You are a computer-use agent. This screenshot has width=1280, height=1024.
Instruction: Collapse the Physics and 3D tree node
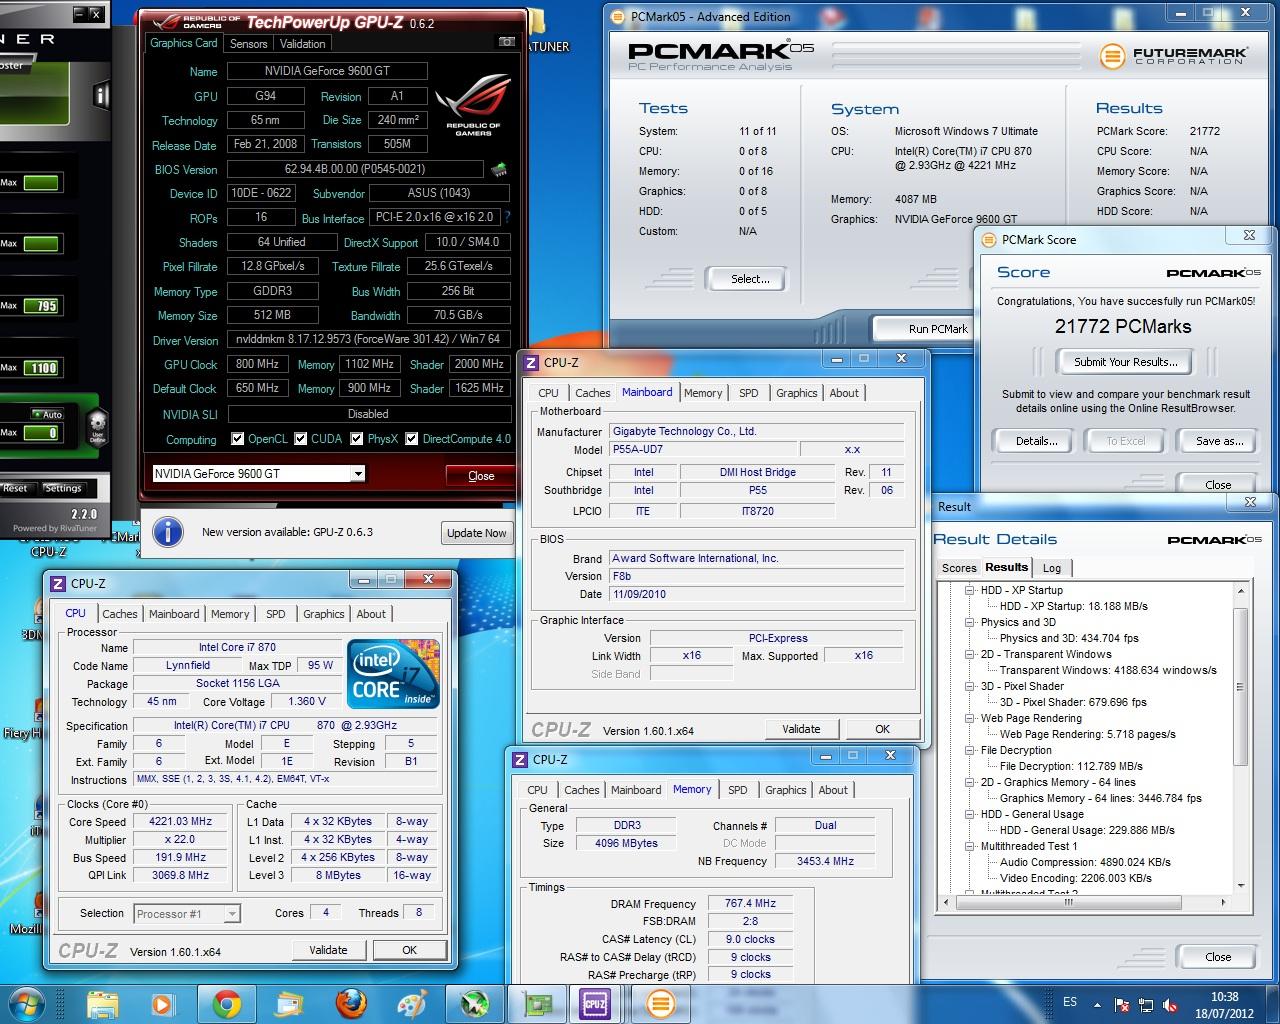(x=970, y=622)
